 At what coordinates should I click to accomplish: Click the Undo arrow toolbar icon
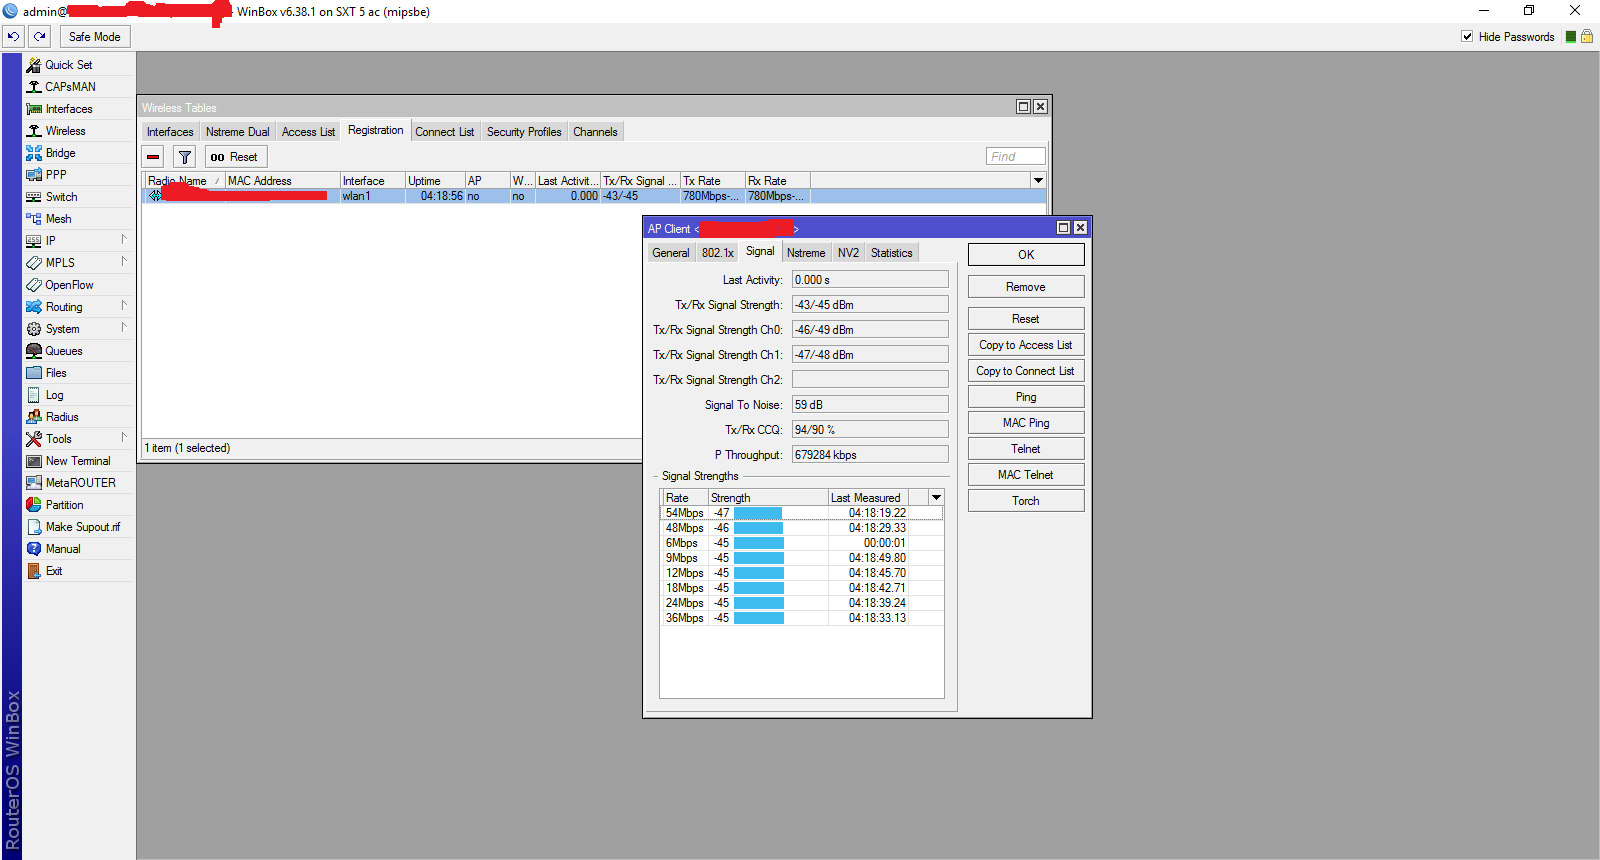tap(13, 37)
